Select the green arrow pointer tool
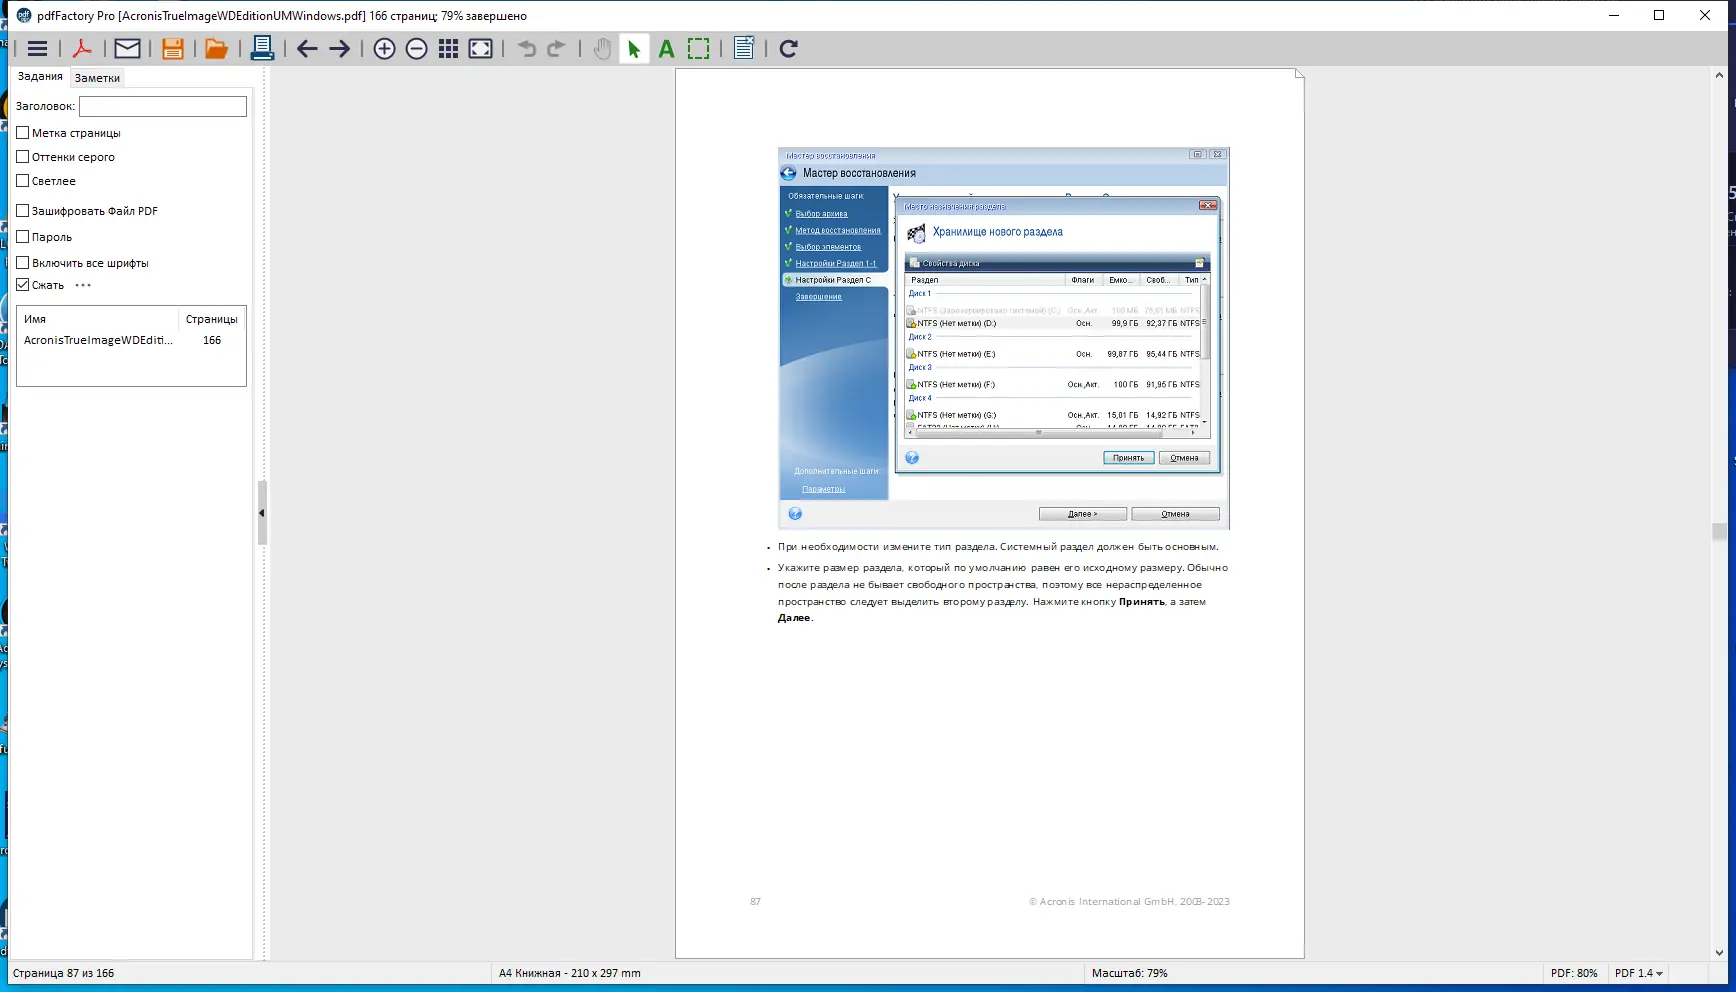The width and height of the screenshot is (1736, 992). [x=634, y=49]
